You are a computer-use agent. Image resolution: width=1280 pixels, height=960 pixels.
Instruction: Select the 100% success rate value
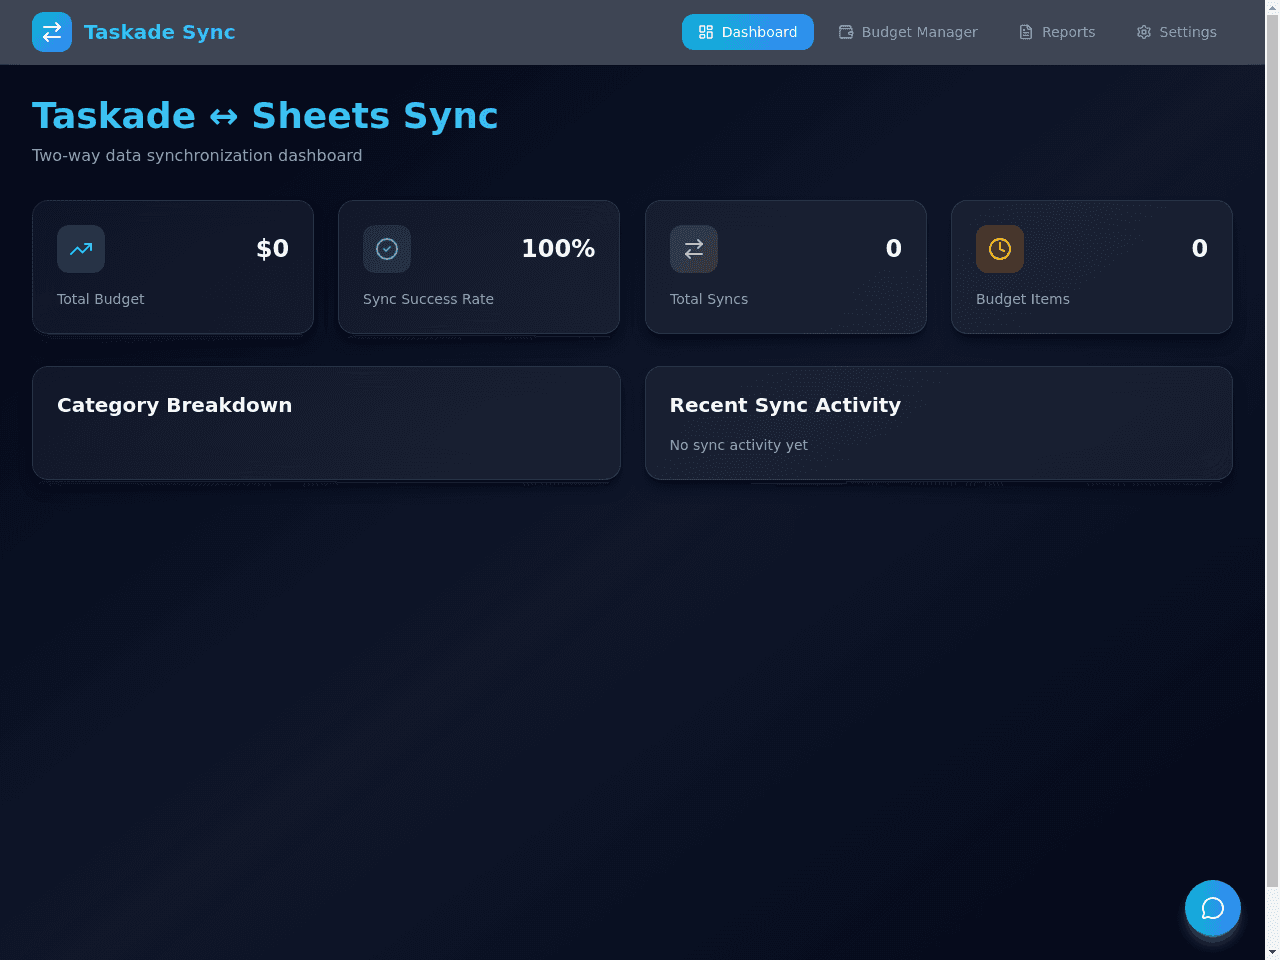pos(558,248)
